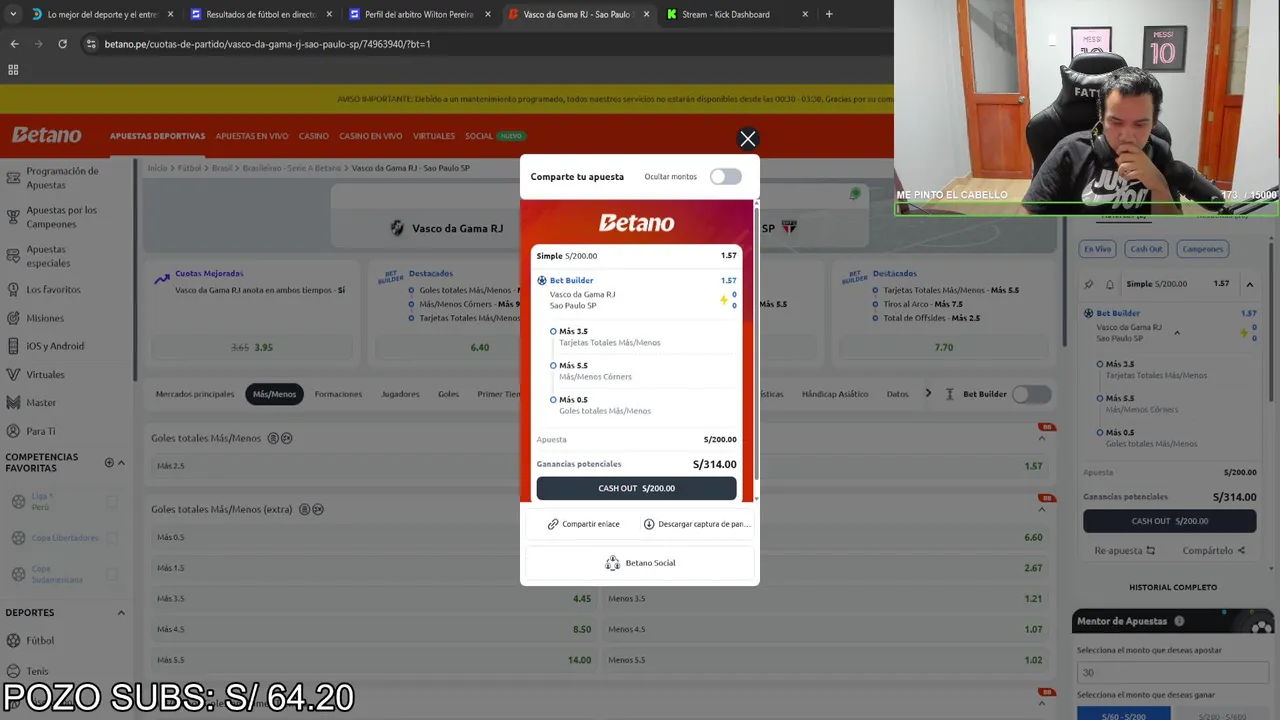Click Master sidebar icon
Image resolution: width=1280 pixels, height=720 pixels.
(x=13, y=402)
